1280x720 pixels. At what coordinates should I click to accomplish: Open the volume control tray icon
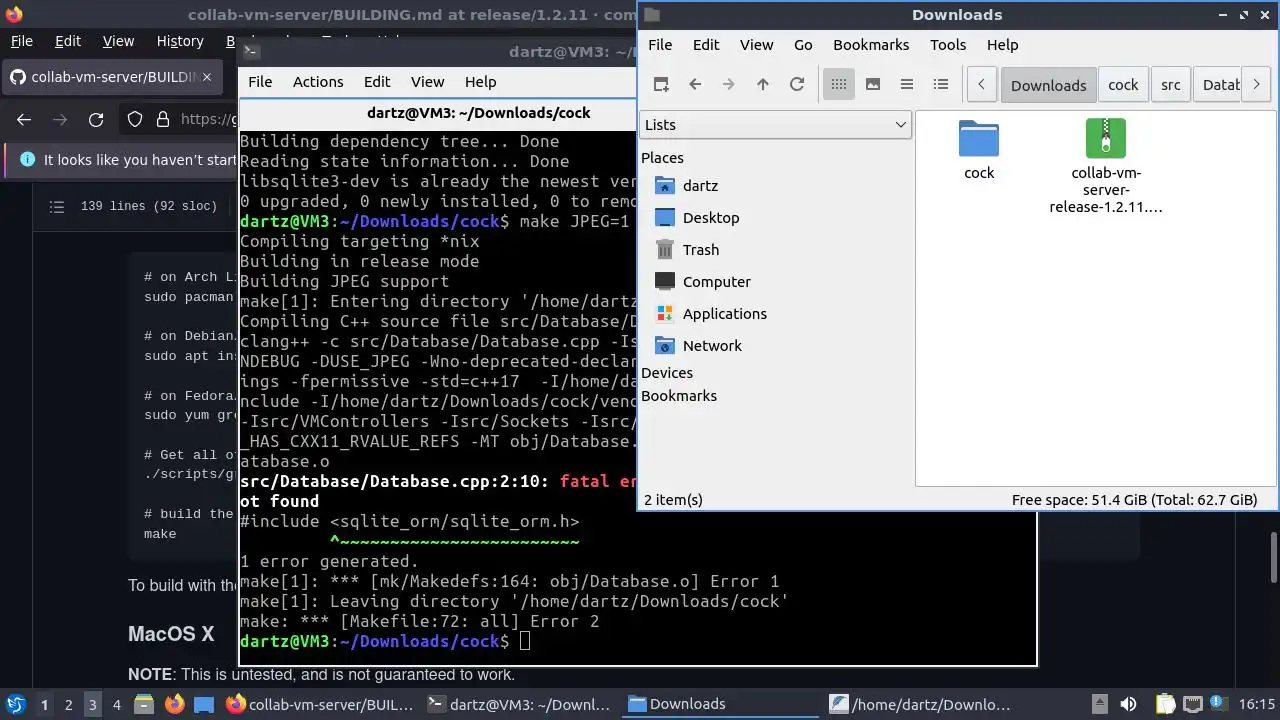pyautogui.click(x=1128, y=704)
